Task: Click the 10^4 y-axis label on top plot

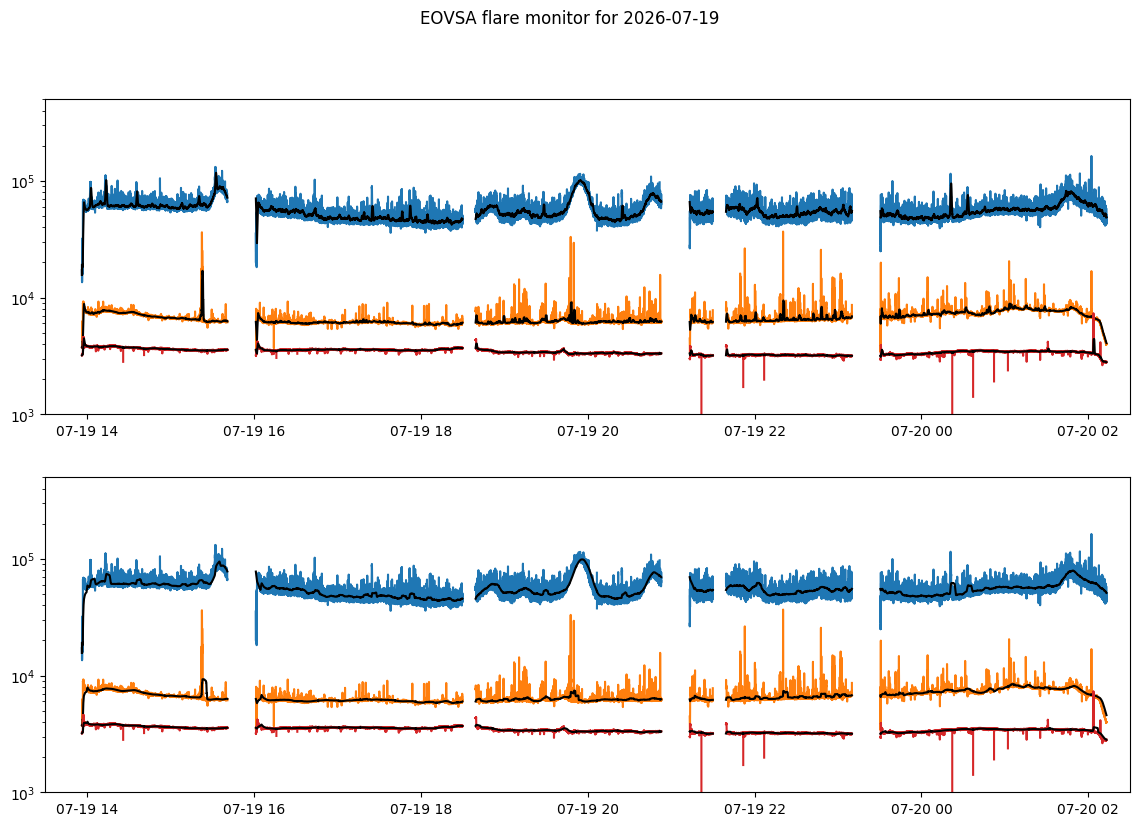Action: pos(24,298)
